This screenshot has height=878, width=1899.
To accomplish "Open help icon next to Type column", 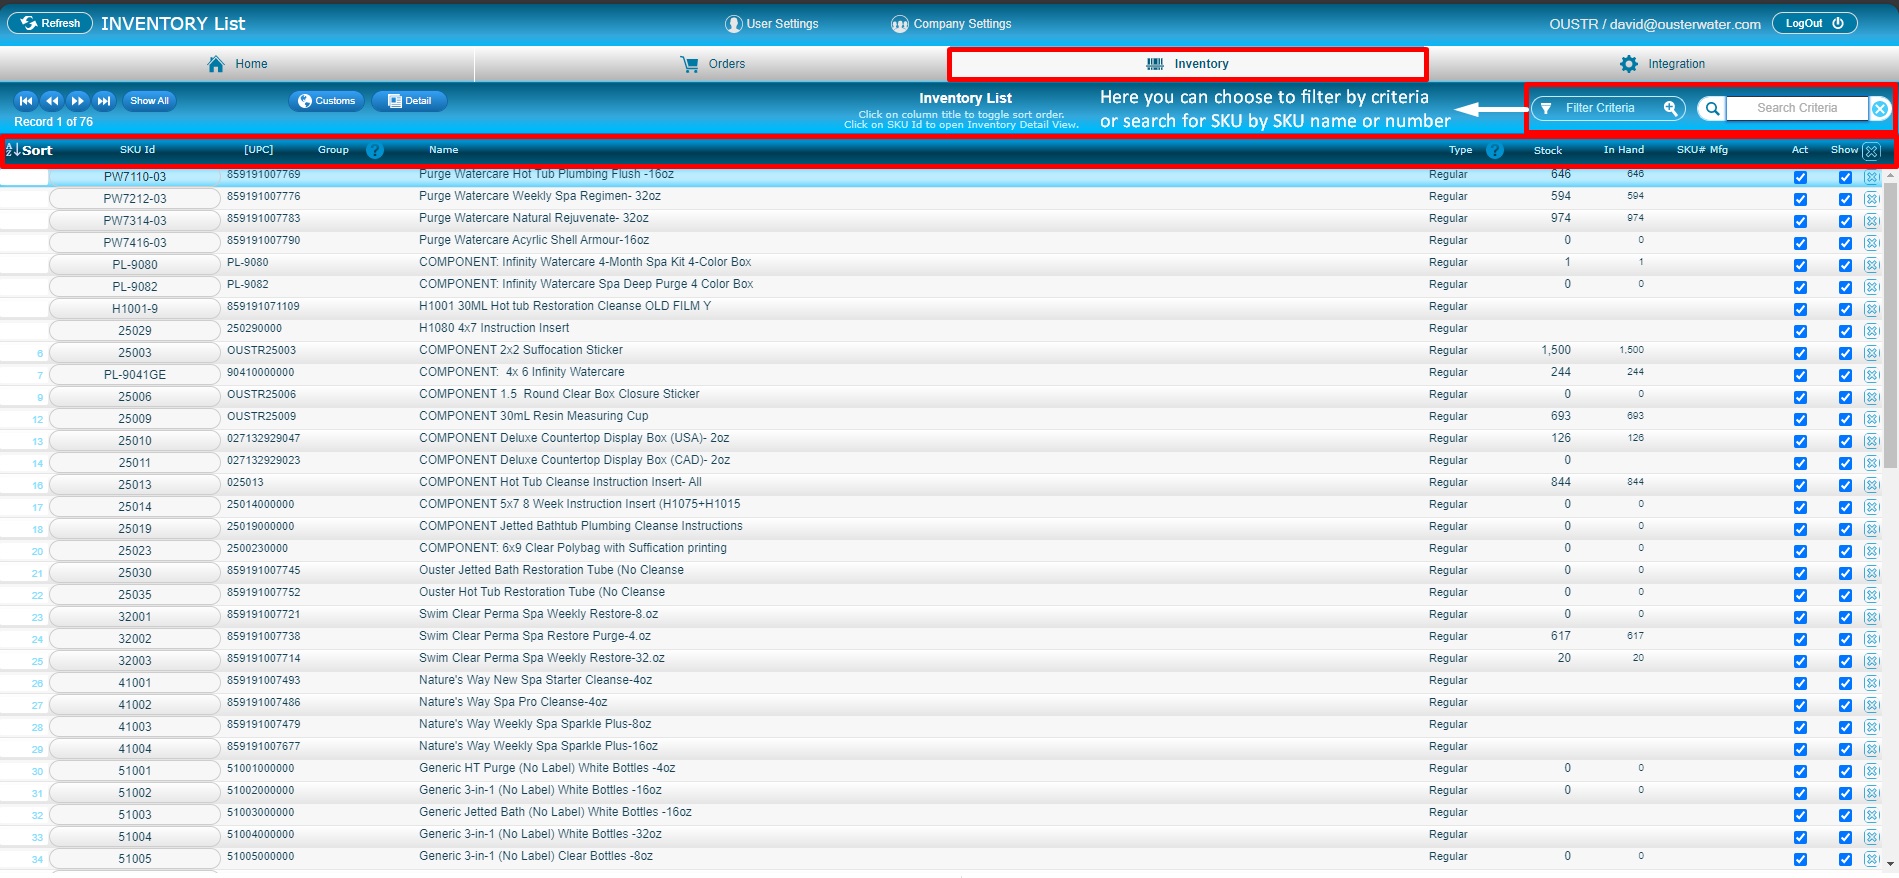I will 1495,151.
